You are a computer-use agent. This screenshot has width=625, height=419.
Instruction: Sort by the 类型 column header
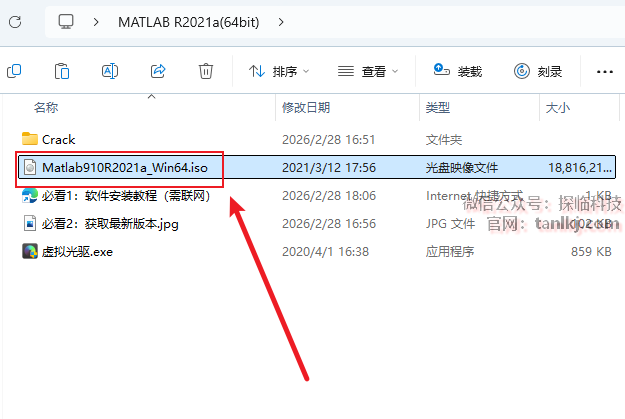pyautogui.click(x=438, y=107)
